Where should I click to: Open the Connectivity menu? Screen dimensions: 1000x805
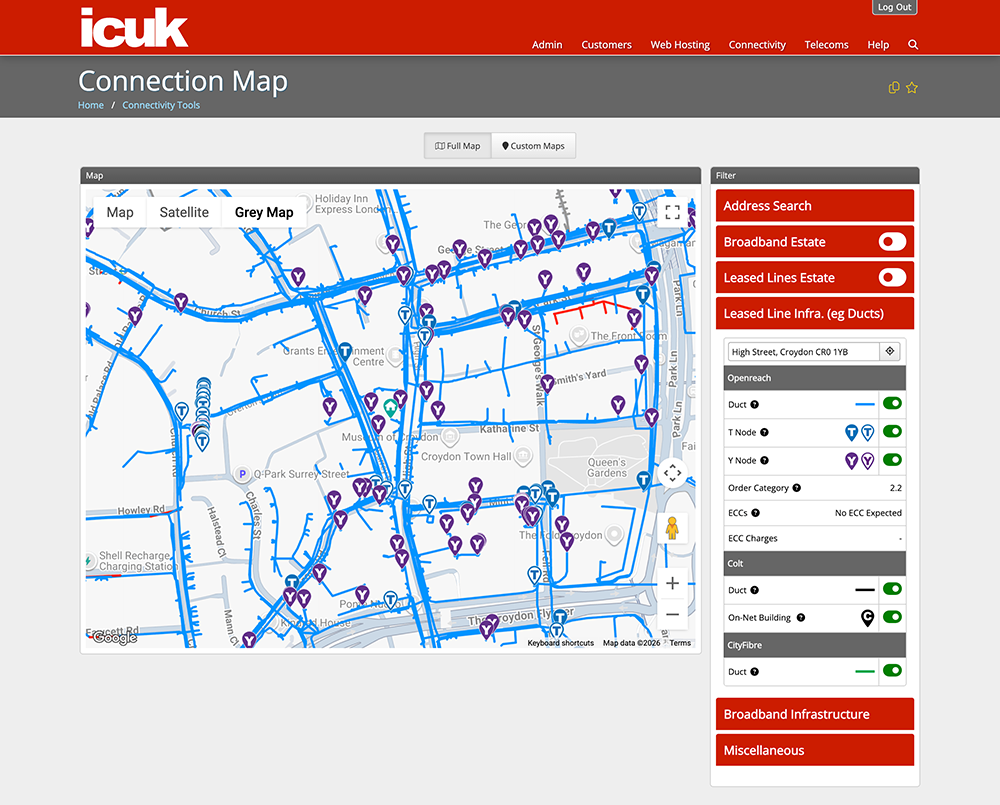click(757, 45)
